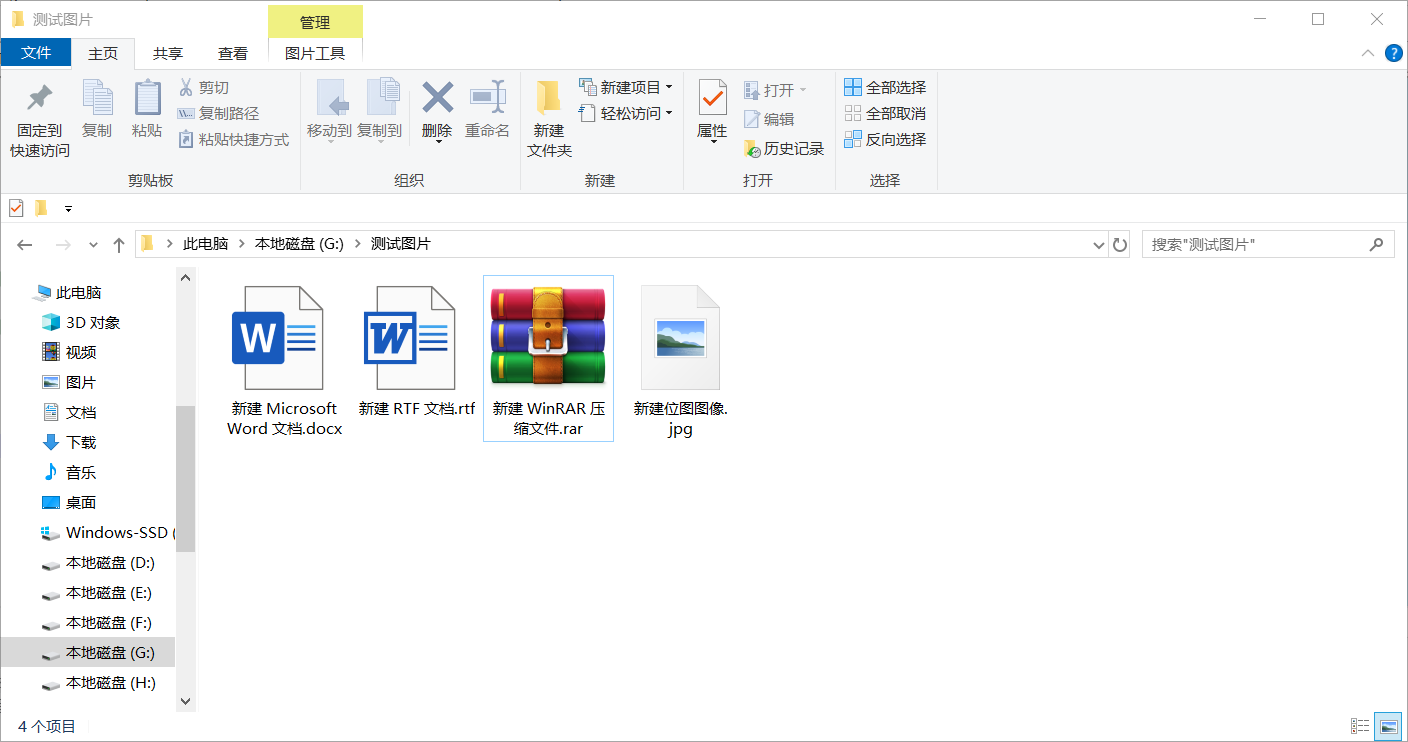Click History (历史记录) icon

[752, 149]
